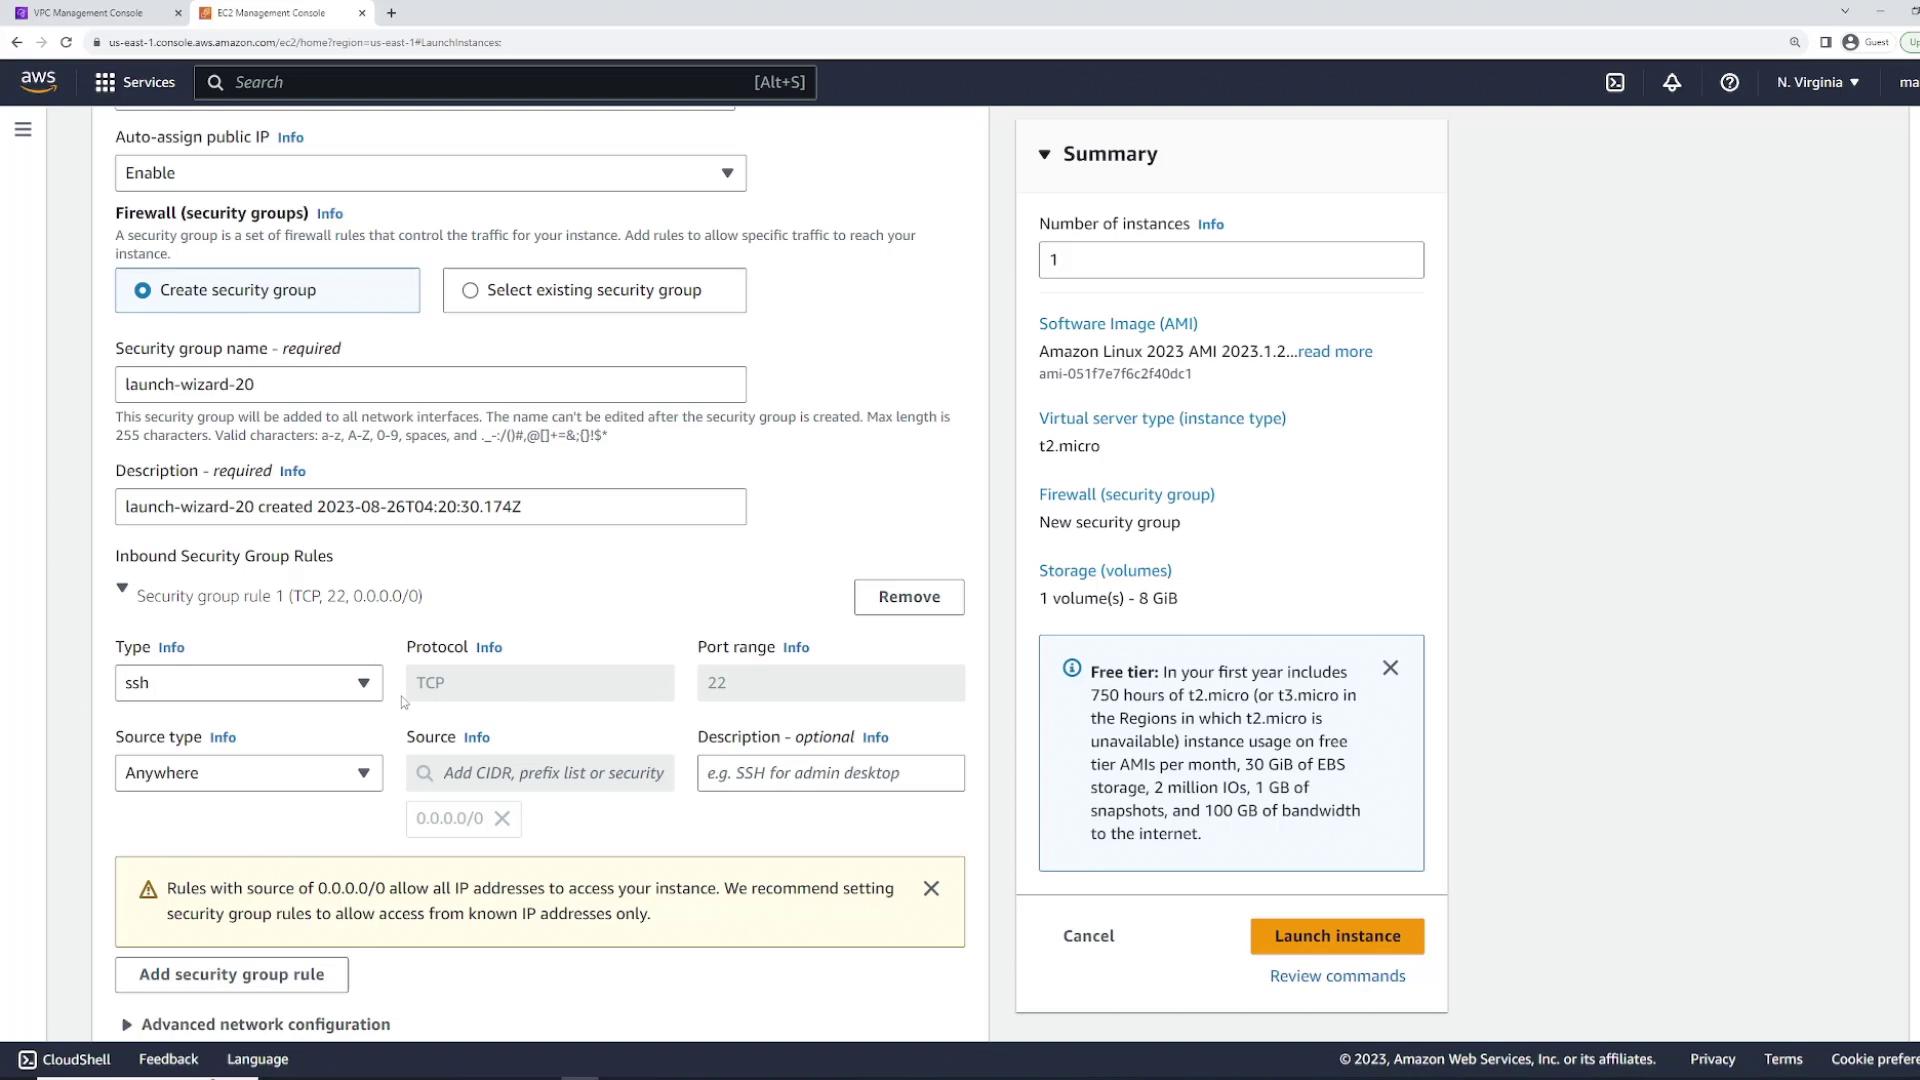The height and width of the screenshot is (1080, 1920).
Task: Open the help question mark icon
Action: point(1729,83)
